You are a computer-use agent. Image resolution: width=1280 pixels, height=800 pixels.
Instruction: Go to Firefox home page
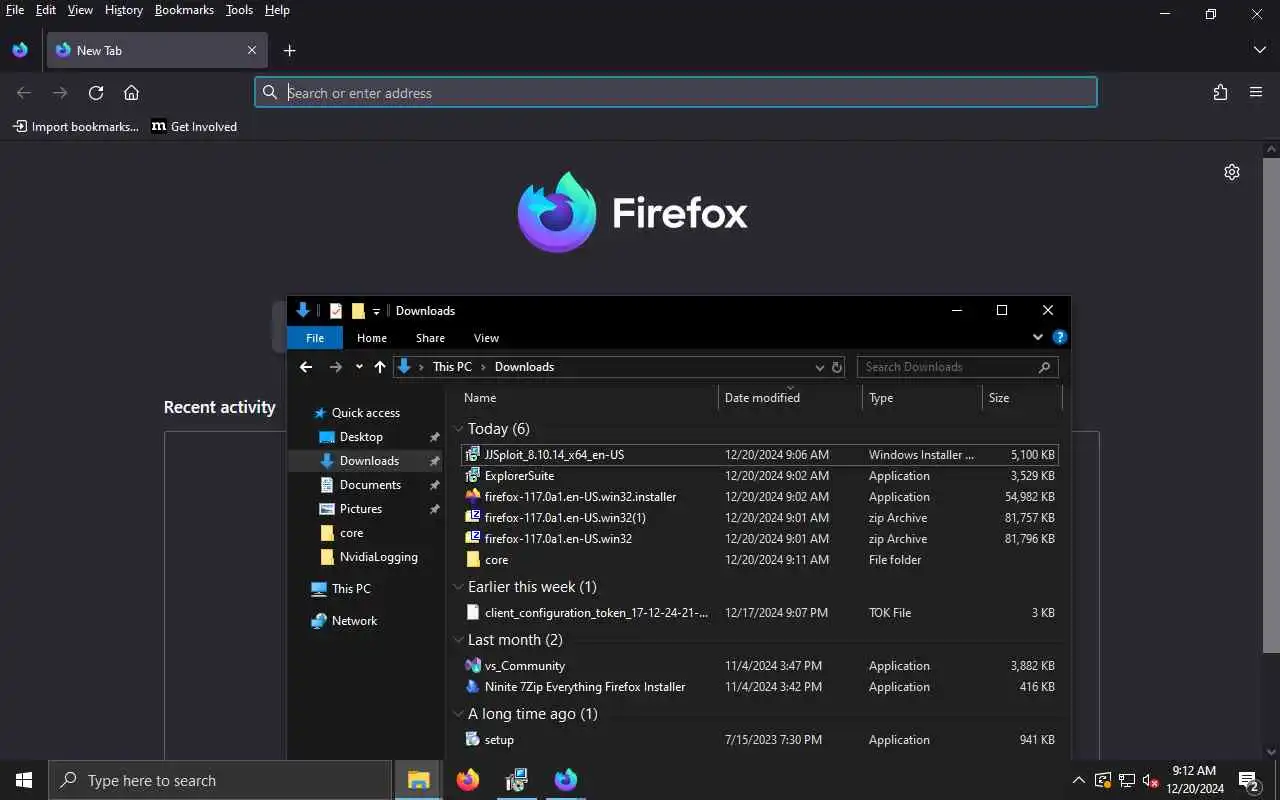(131, 93)
